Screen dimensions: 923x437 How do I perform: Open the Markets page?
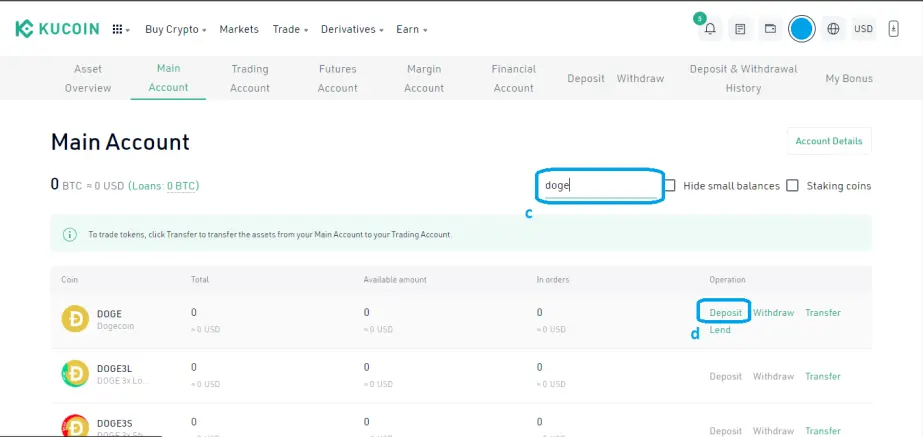[x=239, y=29]
